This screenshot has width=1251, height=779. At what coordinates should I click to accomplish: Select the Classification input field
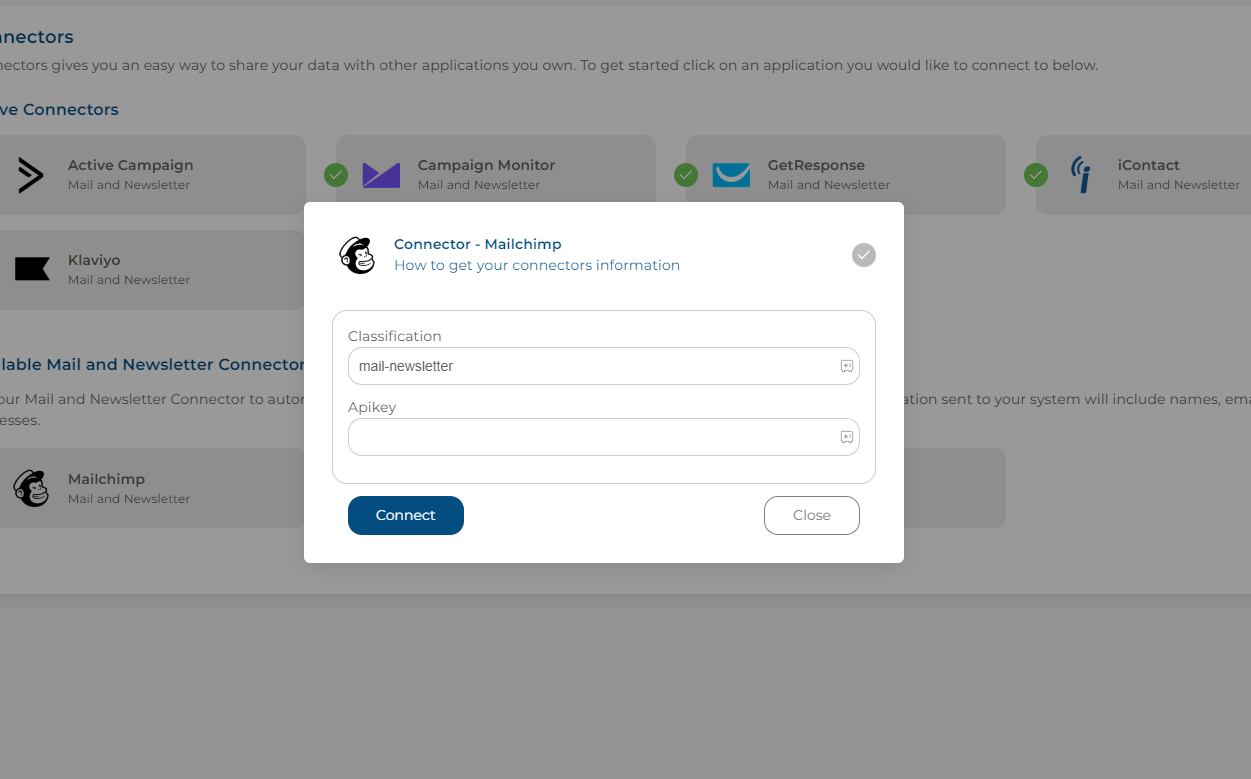click(x=604, y=366)
